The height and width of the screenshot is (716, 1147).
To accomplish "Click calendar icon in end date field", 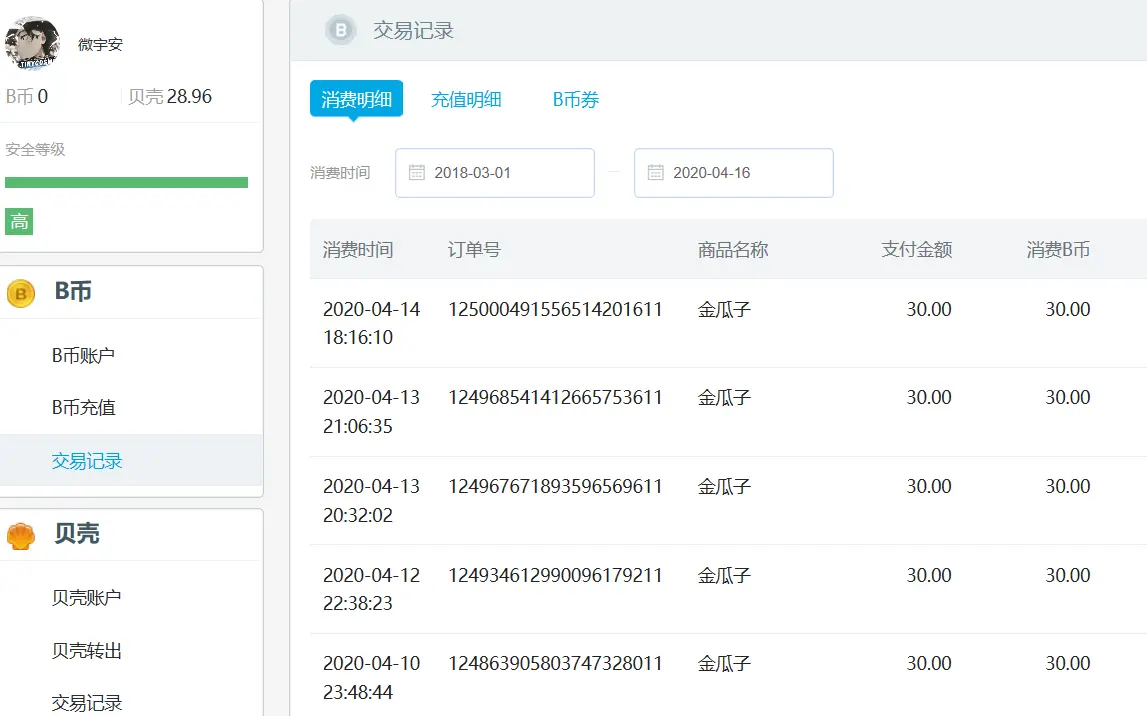I will coord(656,173).
